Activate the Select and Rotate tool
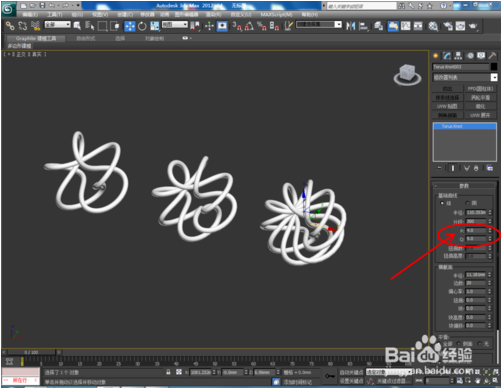Viewport: 503px width, 389px height. (x=142, y=26)
